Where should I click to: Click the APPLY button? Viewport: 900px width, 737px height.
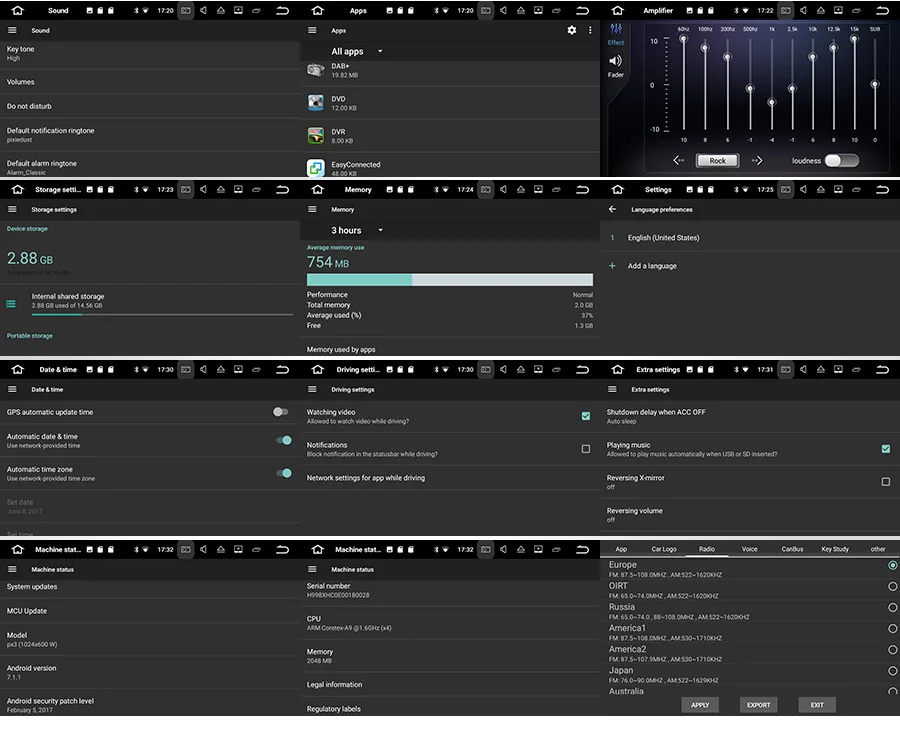700,705
